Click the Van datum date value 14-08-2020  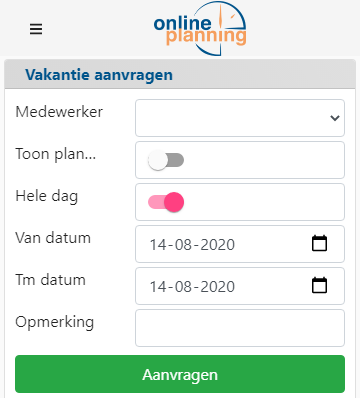[x=192, y=245]
